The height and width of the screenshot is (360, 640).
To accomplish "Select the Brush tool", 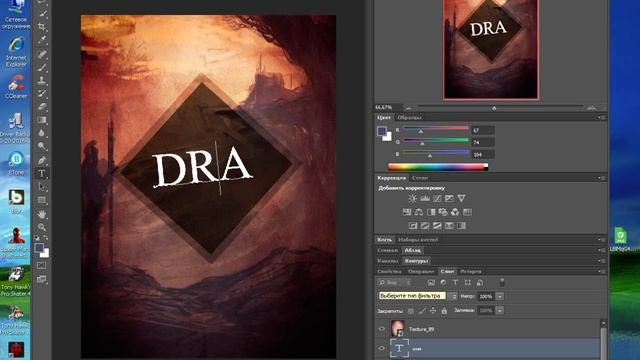I will [x=42, y=67].
